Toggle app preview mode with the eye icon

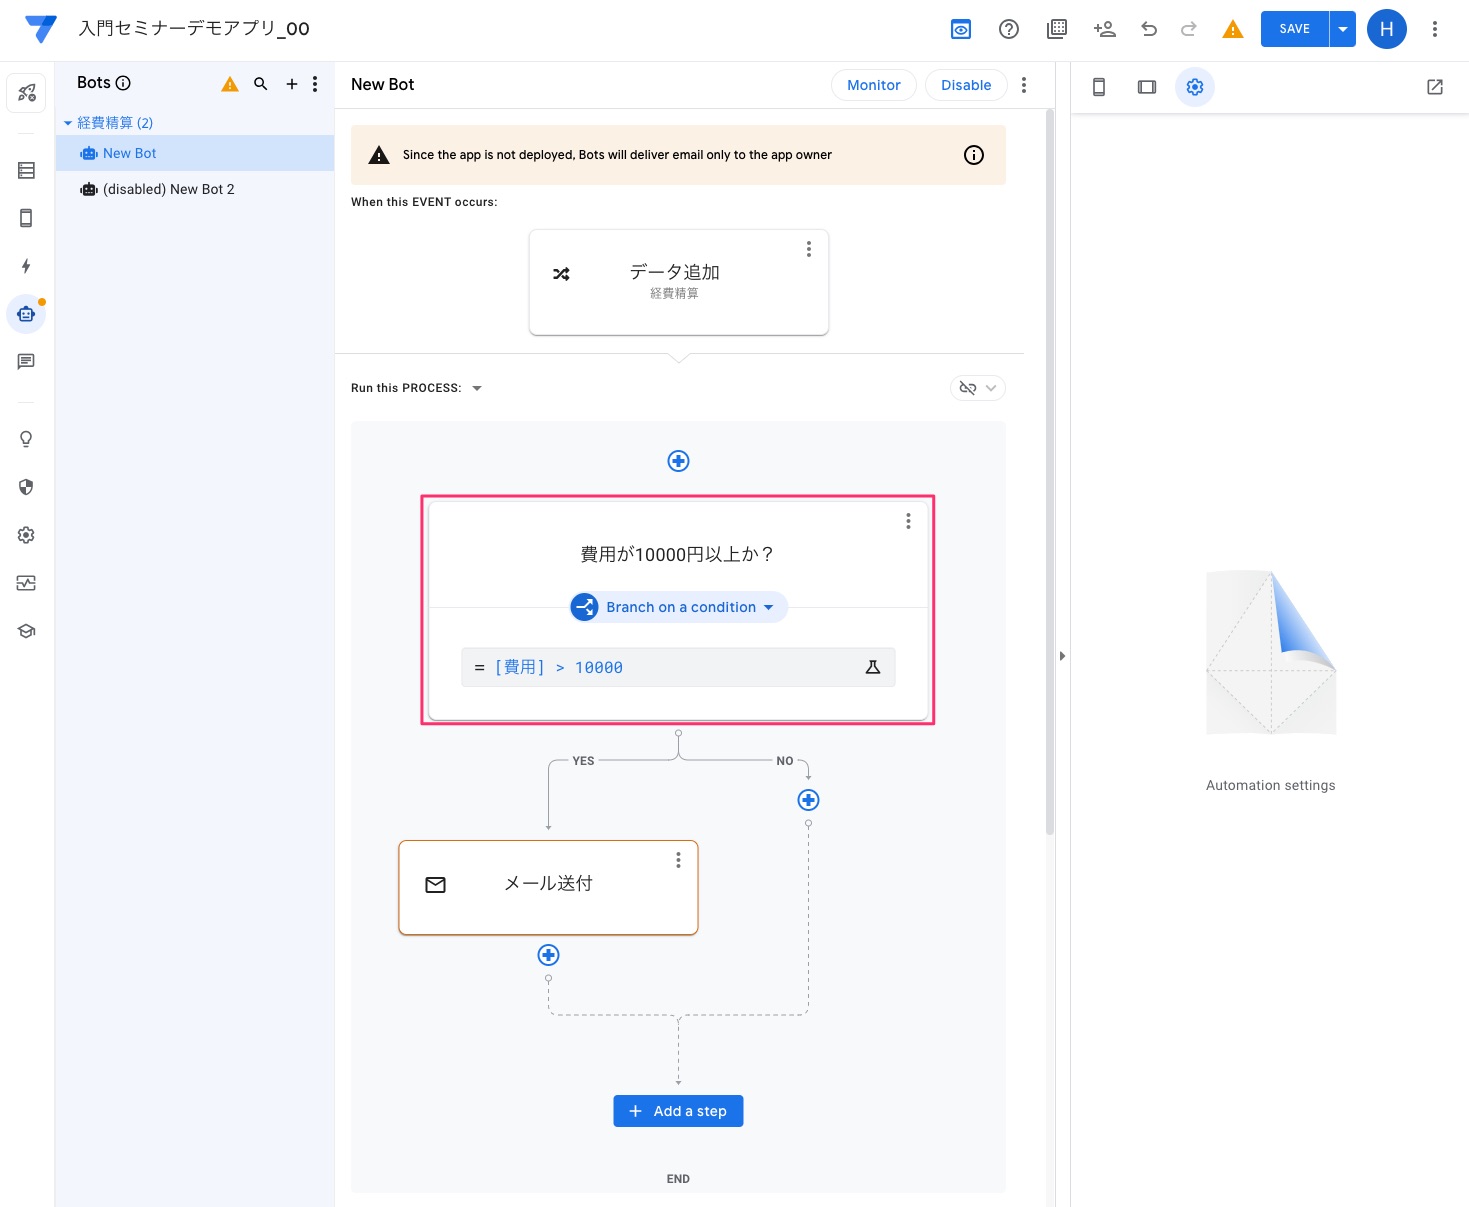(x=960, y=29)
